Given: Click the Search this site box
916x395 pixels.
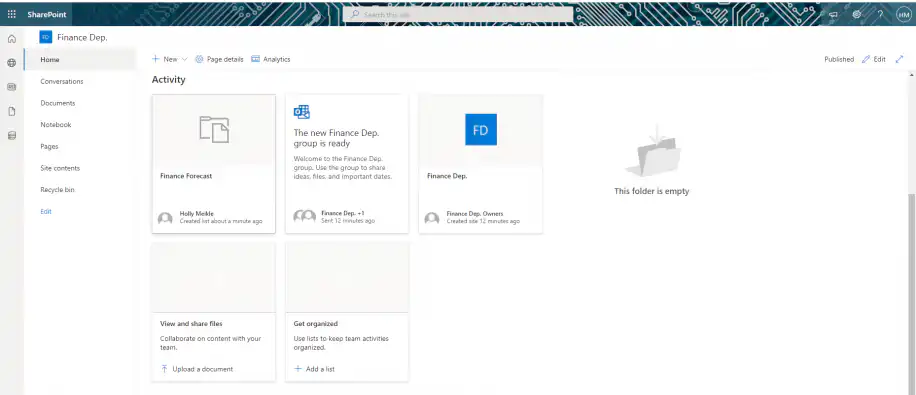Looking at the screenshot, I should [x=457, y=15].
